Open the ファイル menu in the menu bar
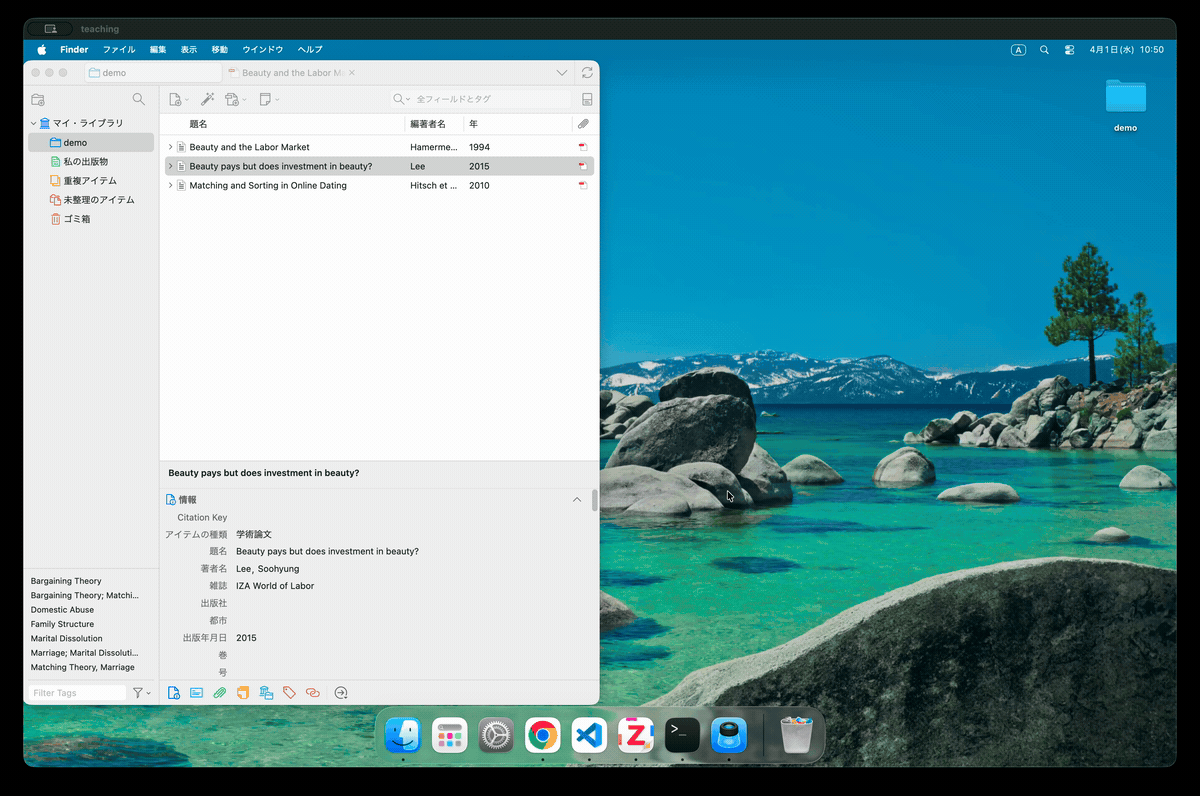Image resolution: width=1200 pixels, height=796 pixels. [119, 49]
